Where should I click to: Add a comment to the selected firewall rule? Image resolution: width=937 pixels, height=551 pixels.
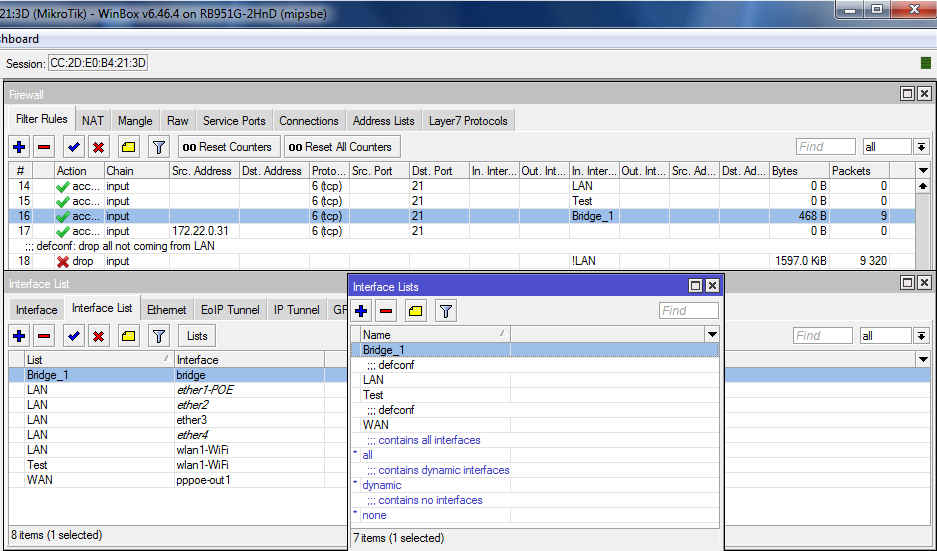point(128,146)
